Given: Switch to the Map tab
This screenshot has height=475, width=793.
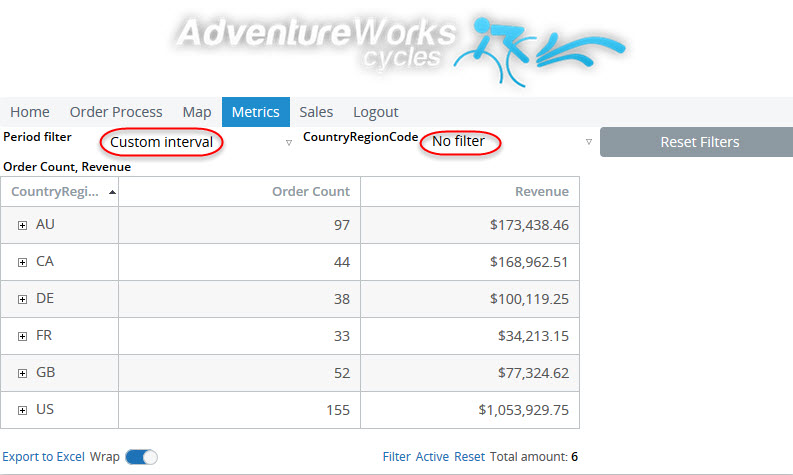Looking at the screenshot, I should click(197, 112).
